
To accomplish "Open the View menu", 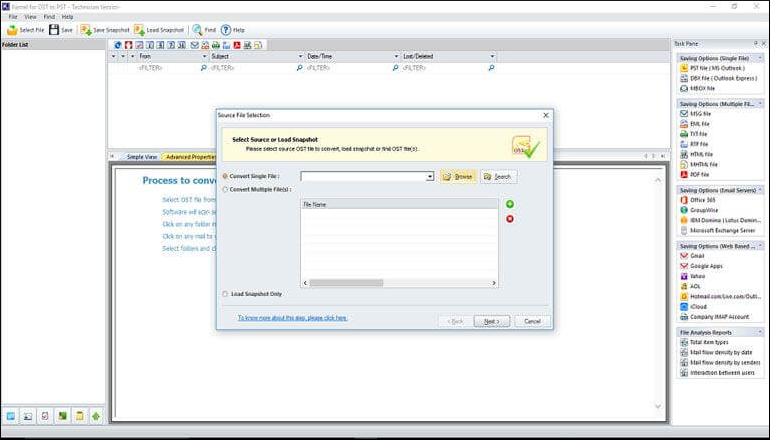I will tap(30, 17).
